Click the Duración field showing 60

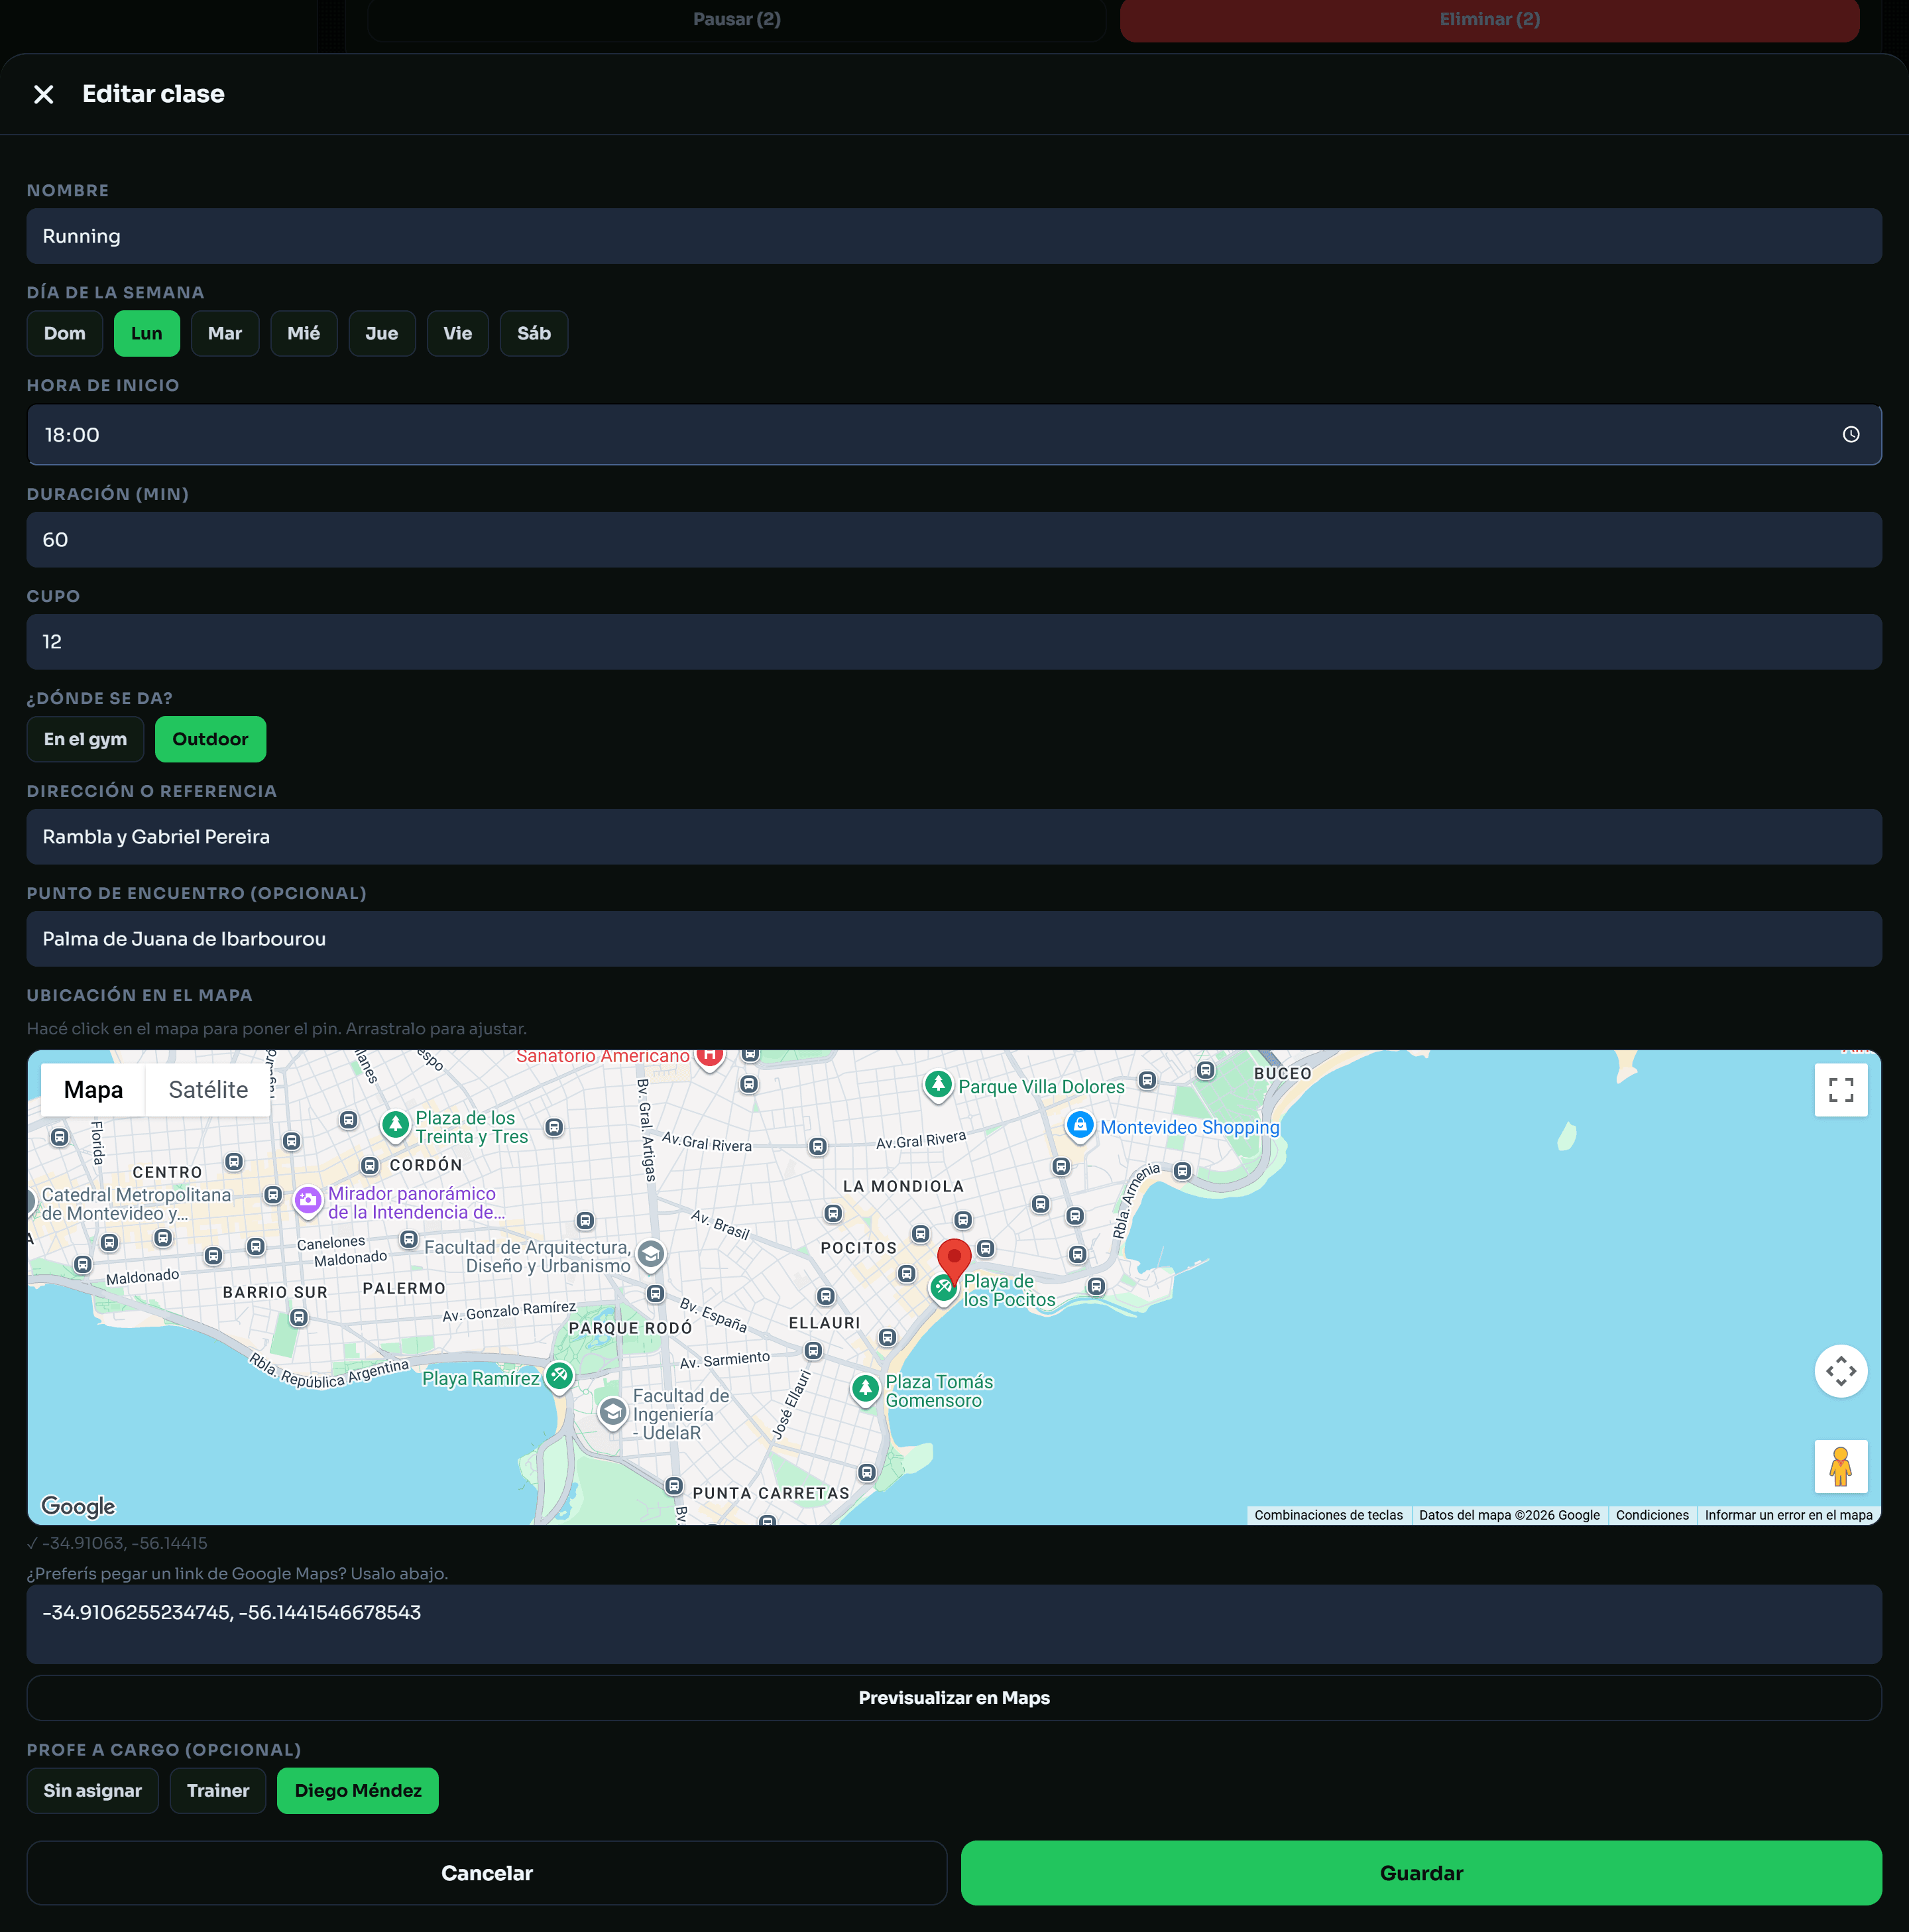954,540
